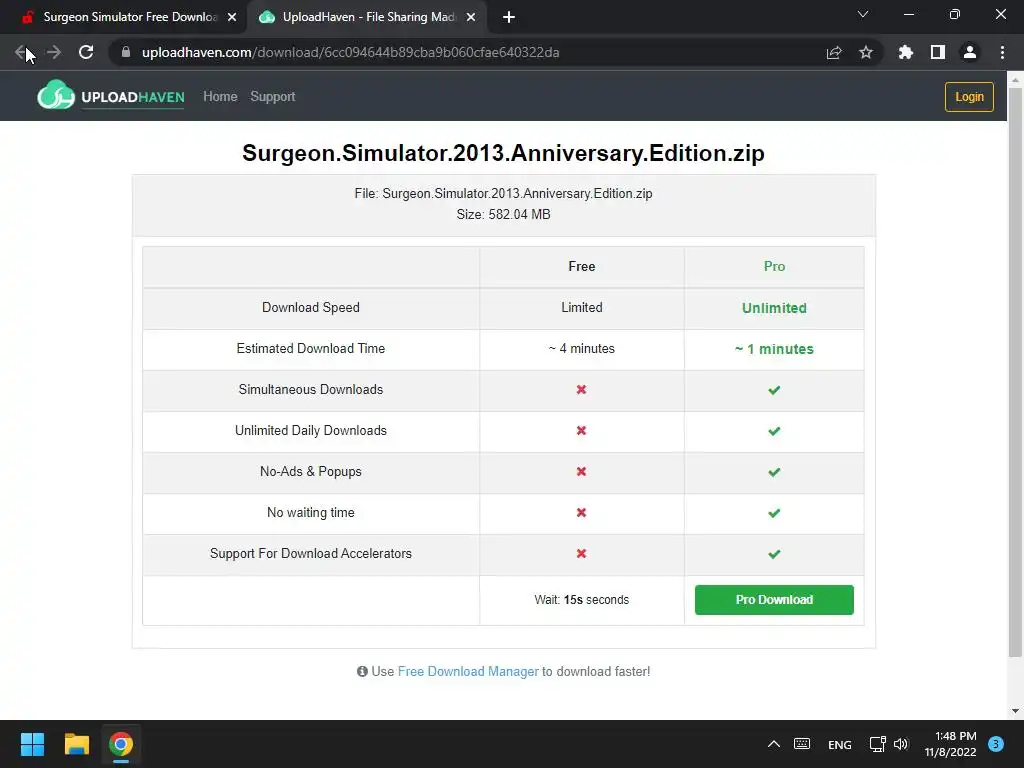Open a new browser tab
This screenshot has width=1024, height=768.
coord(509,18)
